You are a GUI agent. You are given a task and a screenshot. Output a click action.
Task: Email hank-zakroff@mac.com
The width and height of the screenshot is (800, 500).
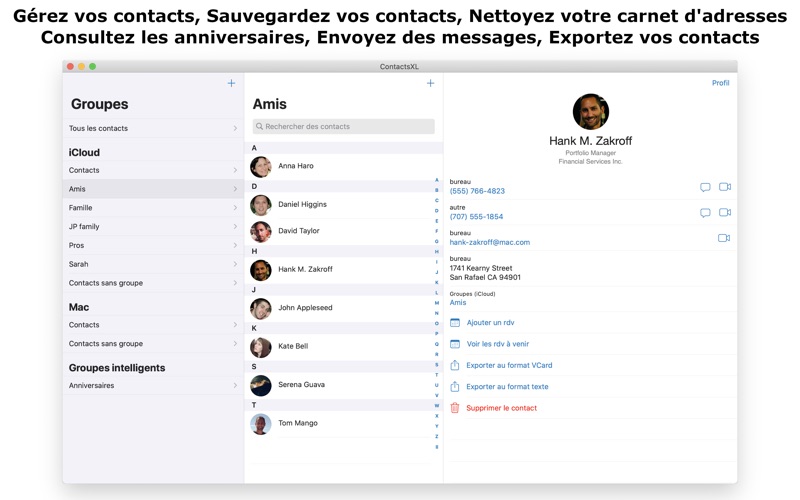click(x=490, y=242)
